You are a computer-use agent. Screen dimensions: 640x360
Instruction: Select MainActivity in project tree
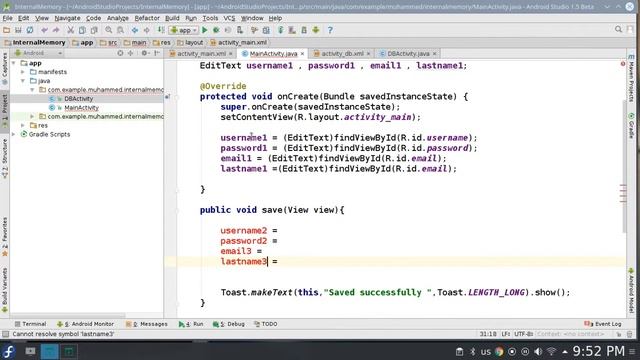click(x=81, y=108)
